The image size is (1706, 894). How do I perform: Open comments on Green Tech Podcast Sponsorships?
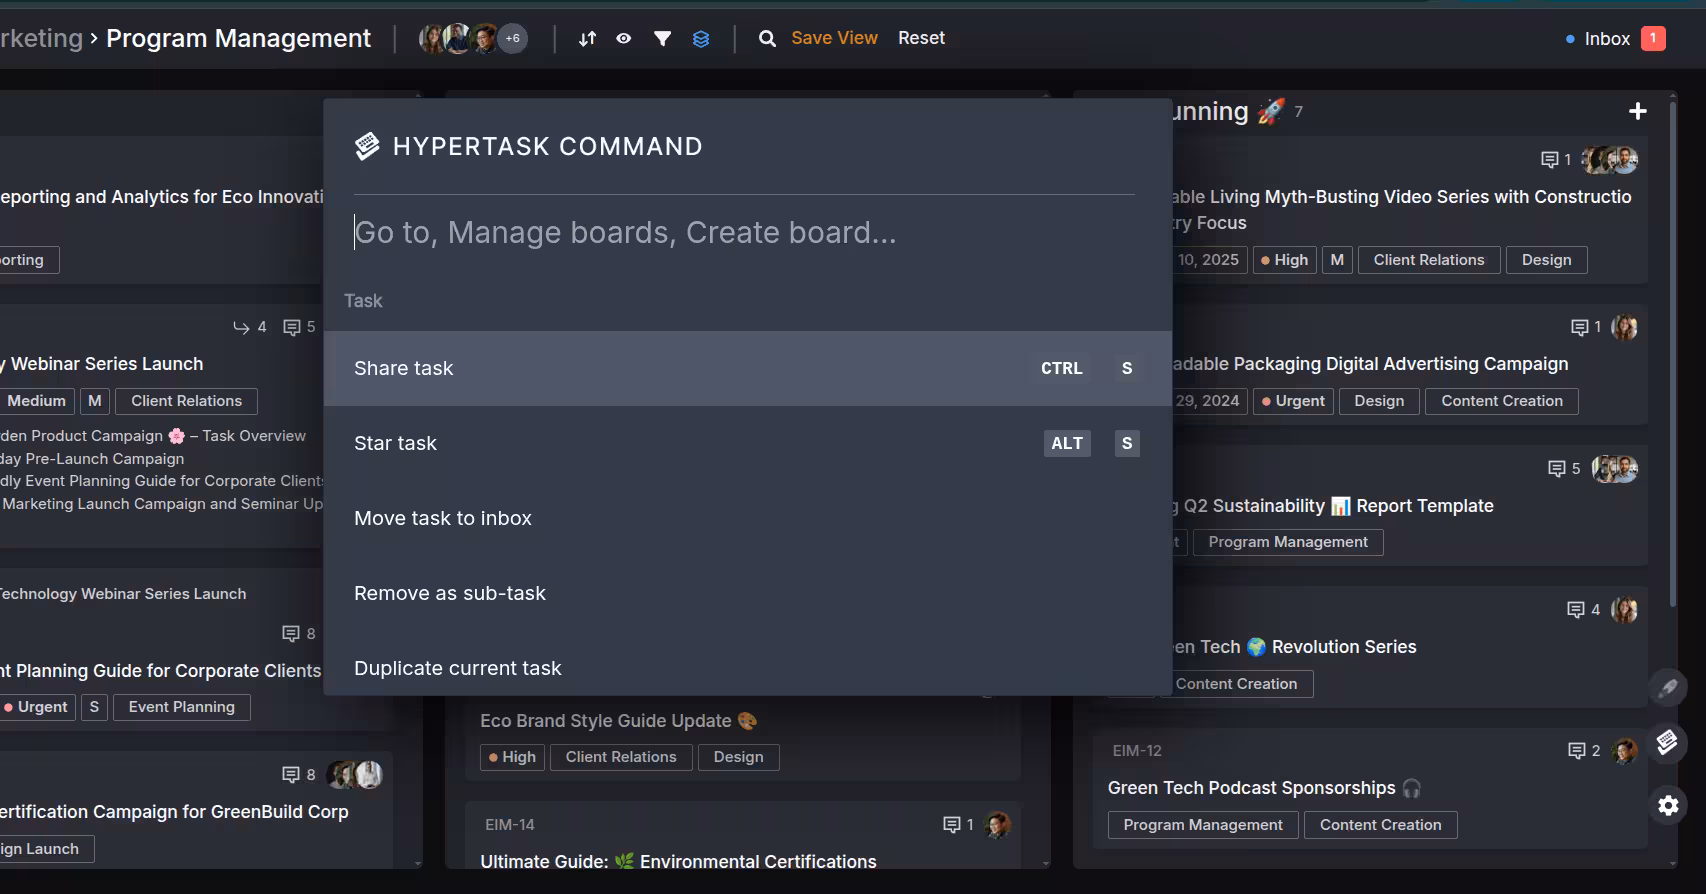point(1583,750)
